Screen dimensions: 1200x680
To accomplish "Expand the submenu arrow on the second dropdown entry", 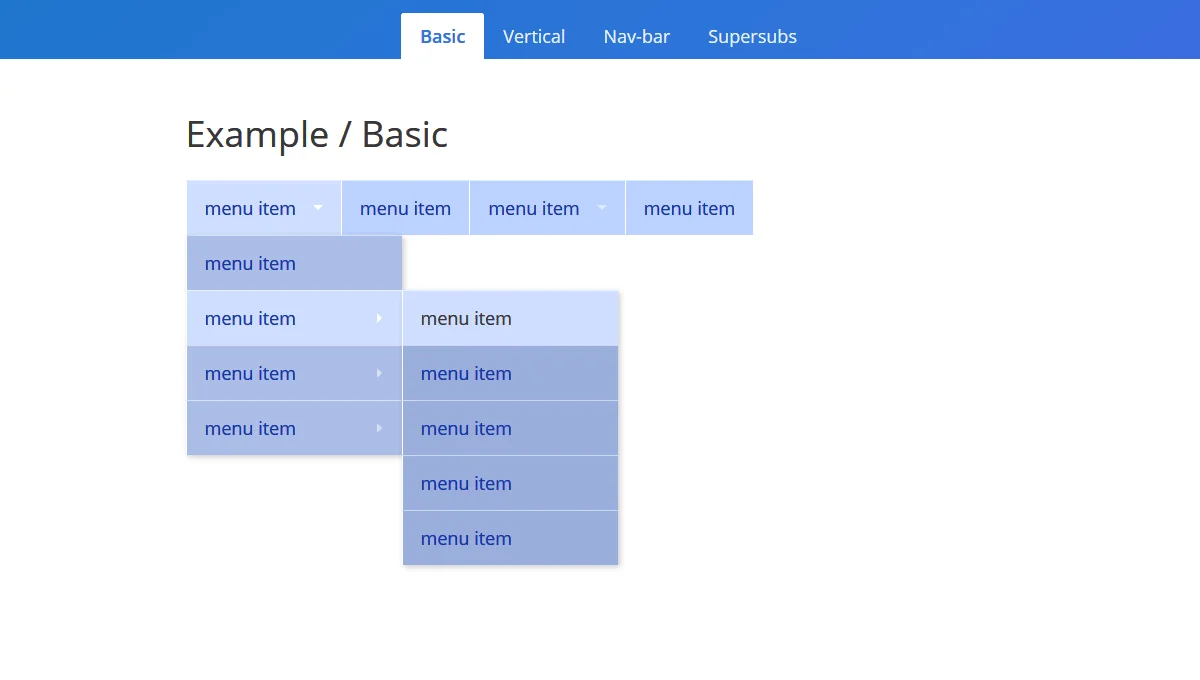I will click(378, 318).
